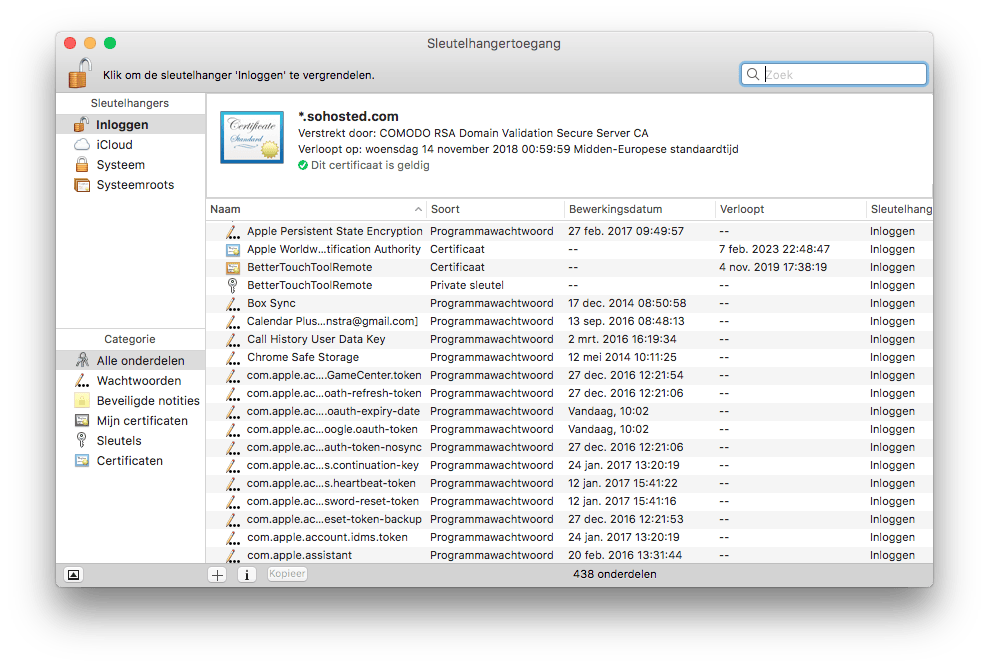Image resolution: width=989 pixels, height=667 pixels.
Task: Focus the Zoek search field
Action: [833, 74]
